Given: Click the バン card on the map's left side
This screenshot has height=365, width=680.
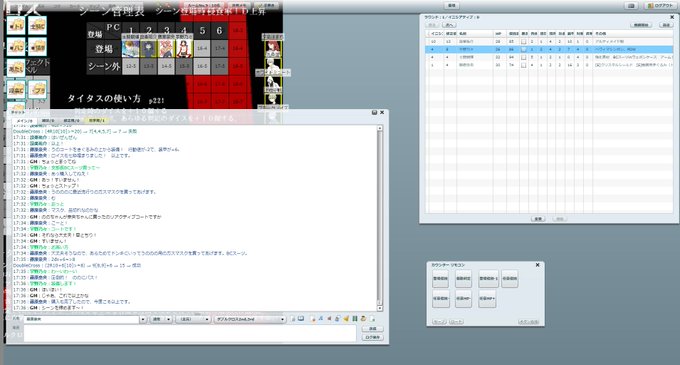Looking at the screenshot, I should (16, 46).
